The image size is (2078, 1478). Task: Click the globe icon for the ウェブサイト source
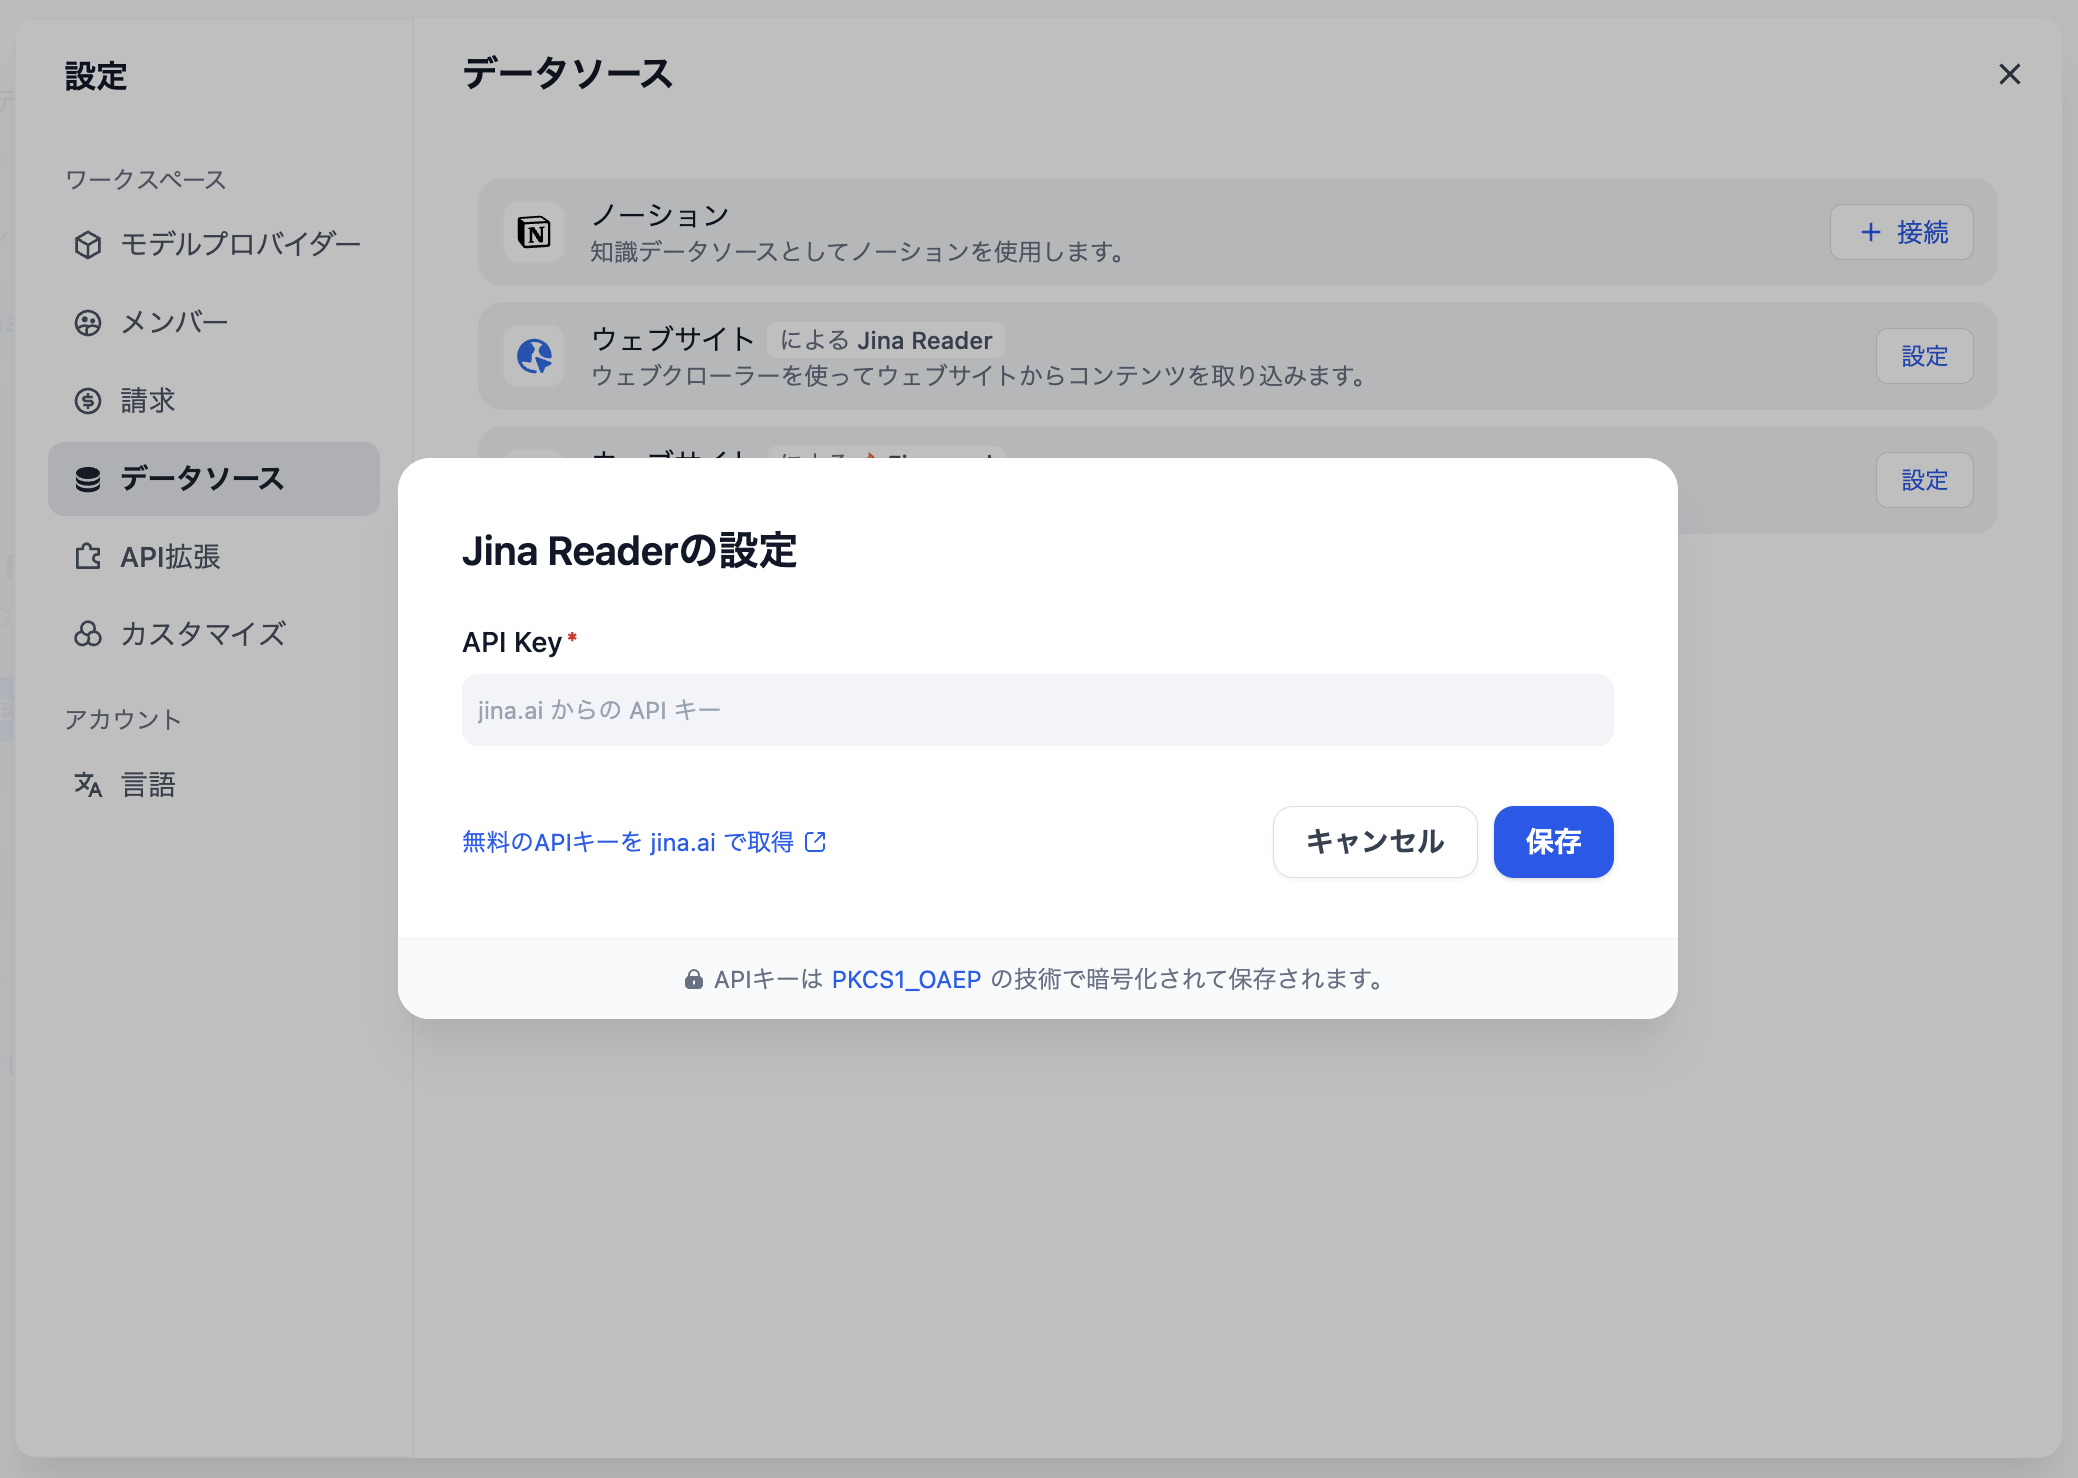(x=534, y=357)
